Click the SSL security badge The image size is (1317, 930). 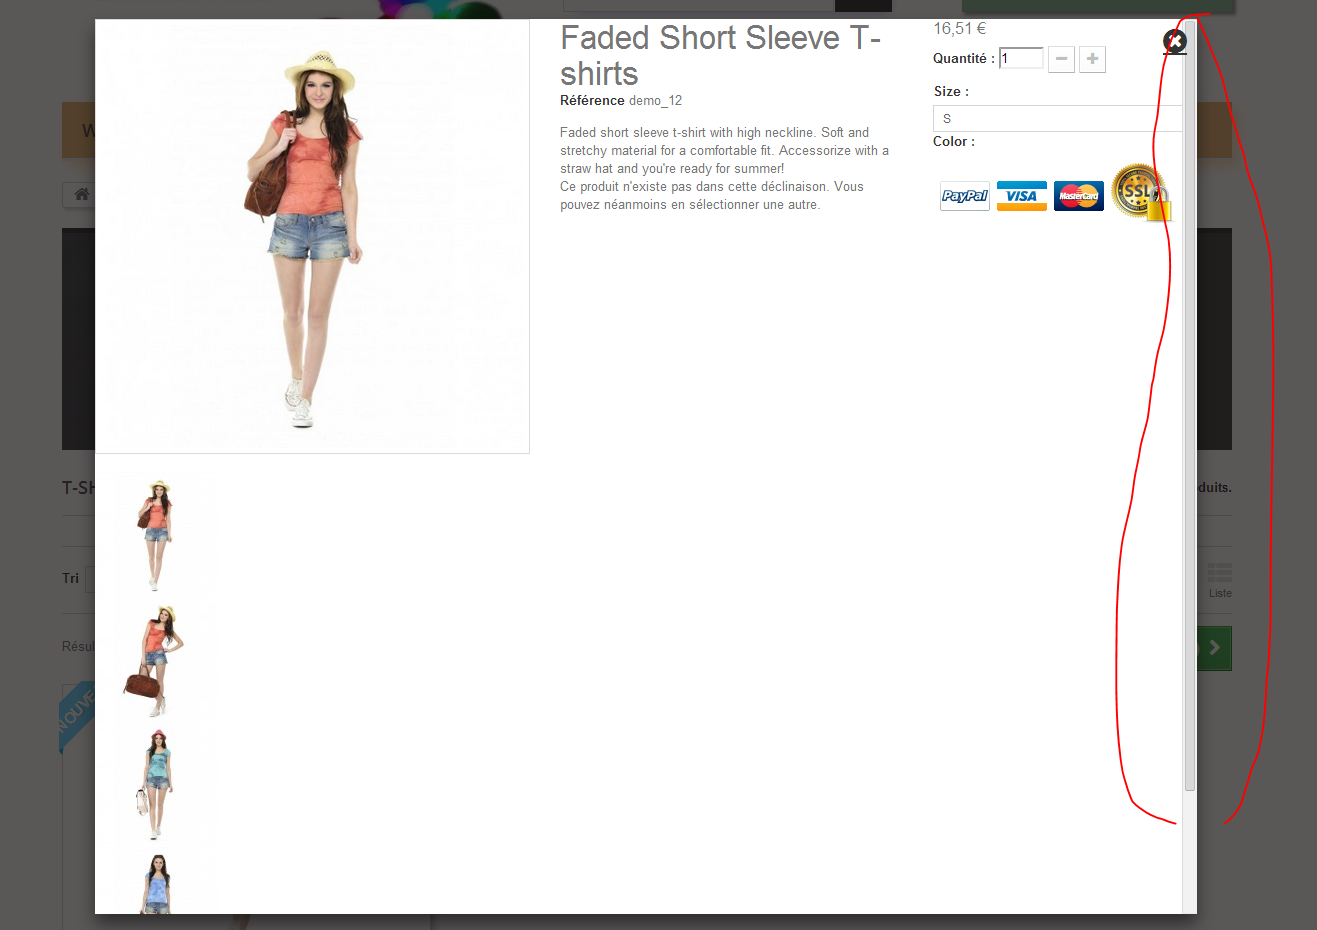[1141, 192]
